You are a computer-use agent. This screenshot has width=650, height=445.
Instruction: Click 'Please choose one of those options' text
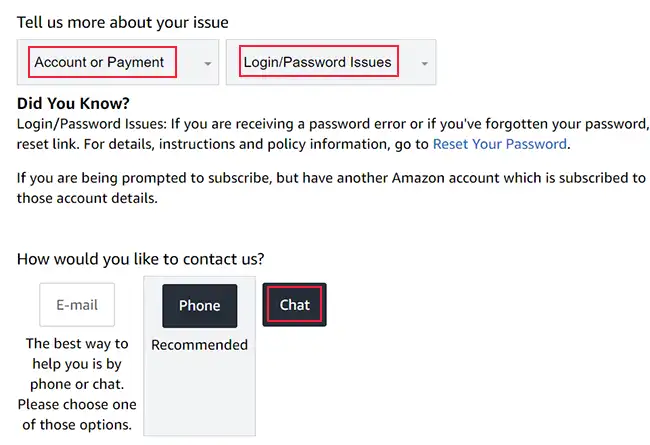[x=77, y=414]
